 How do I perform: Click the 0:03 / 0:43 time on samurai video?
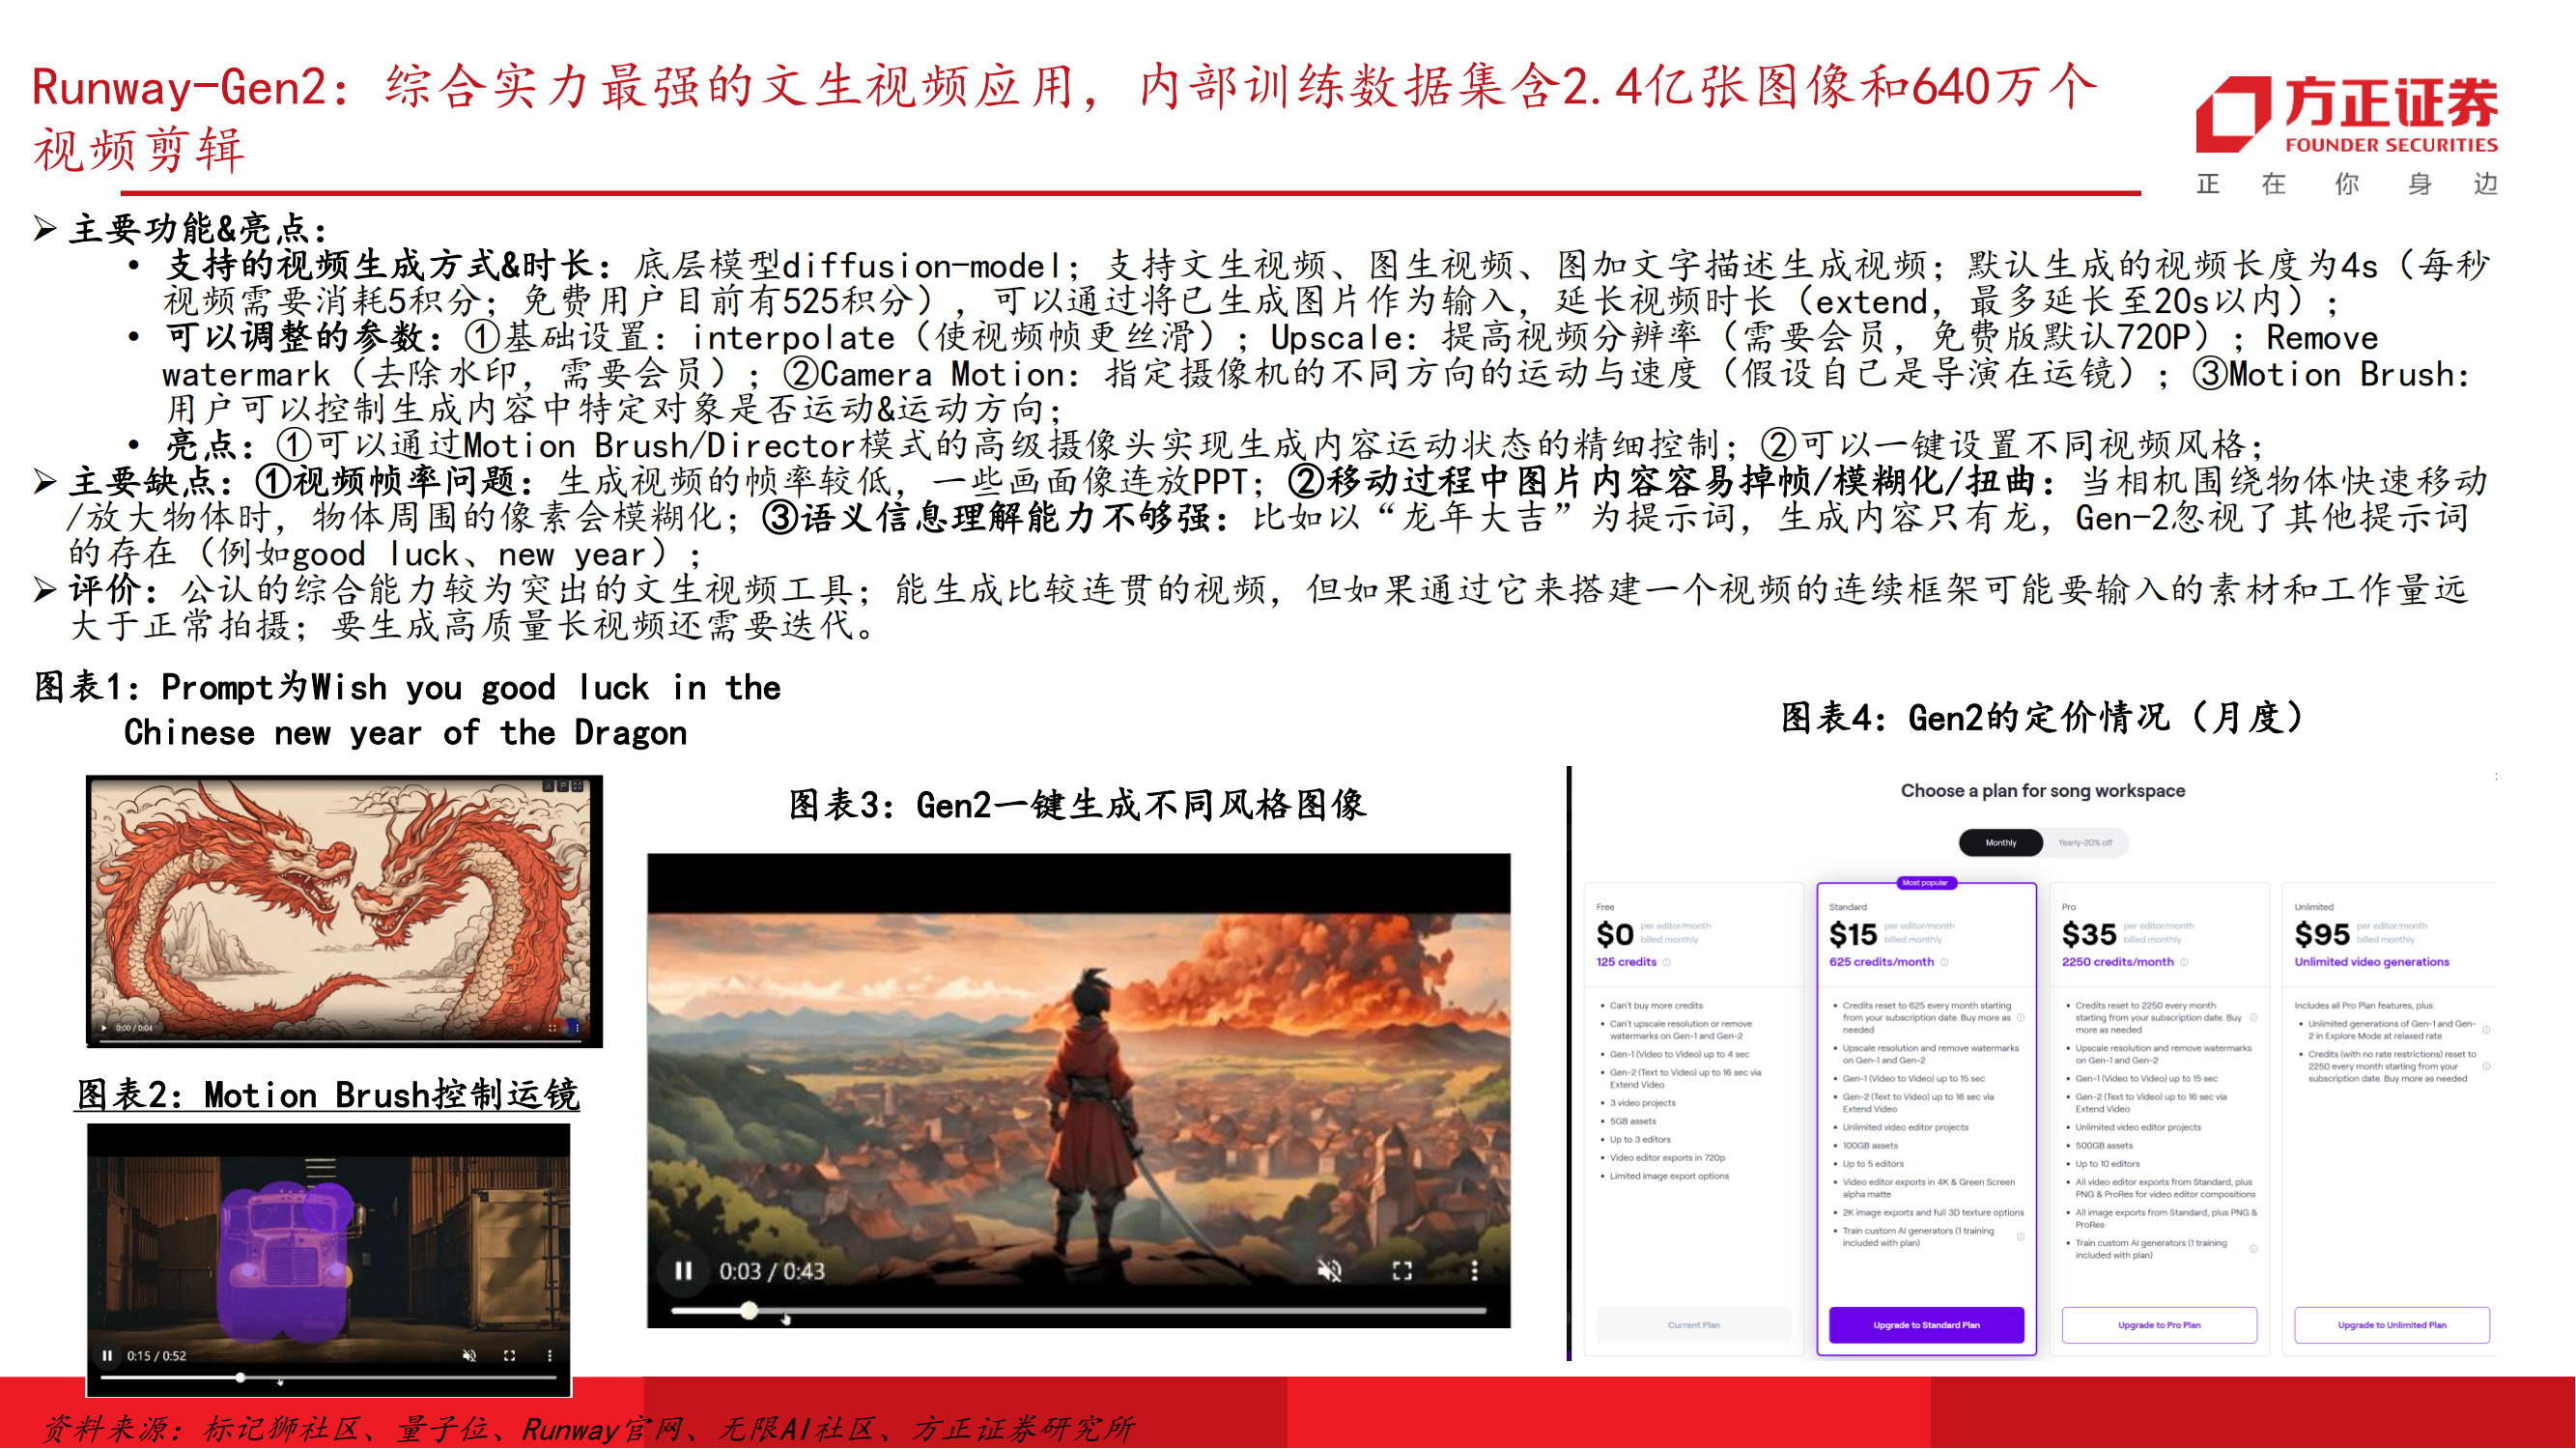tap(772, 1272)
